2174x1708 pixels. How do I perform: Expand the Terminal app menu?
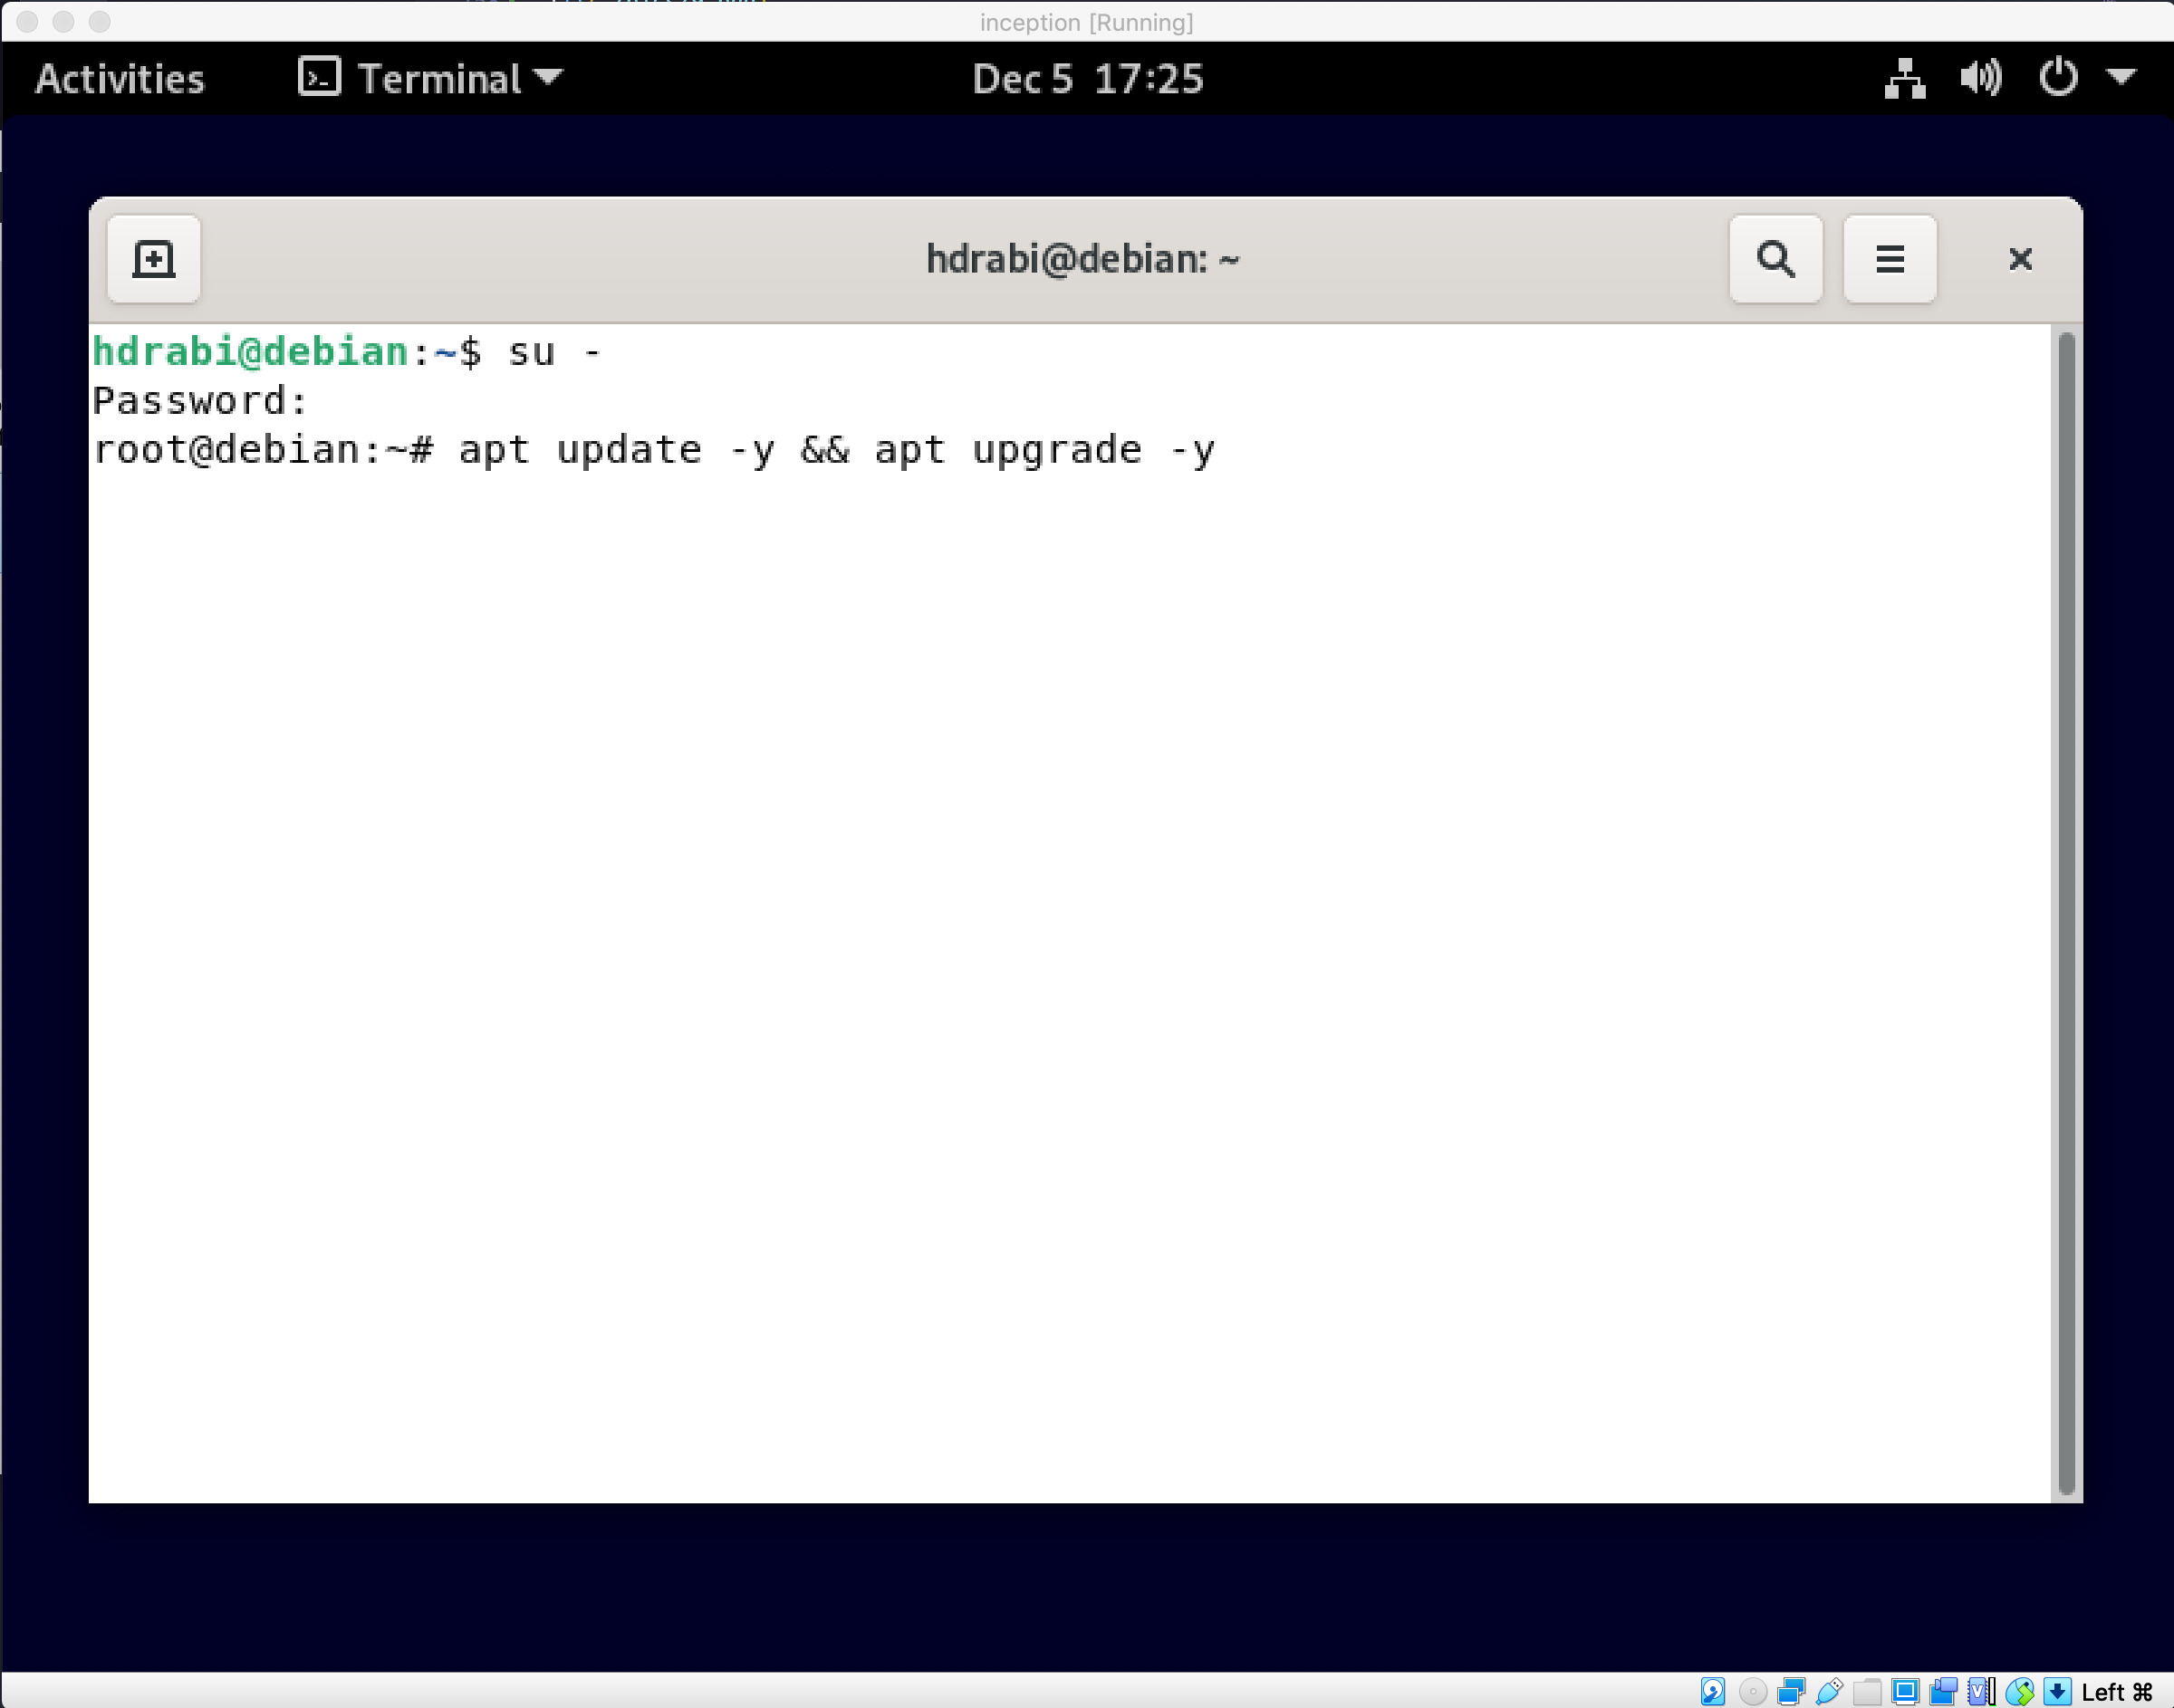(x=431, y=78)
